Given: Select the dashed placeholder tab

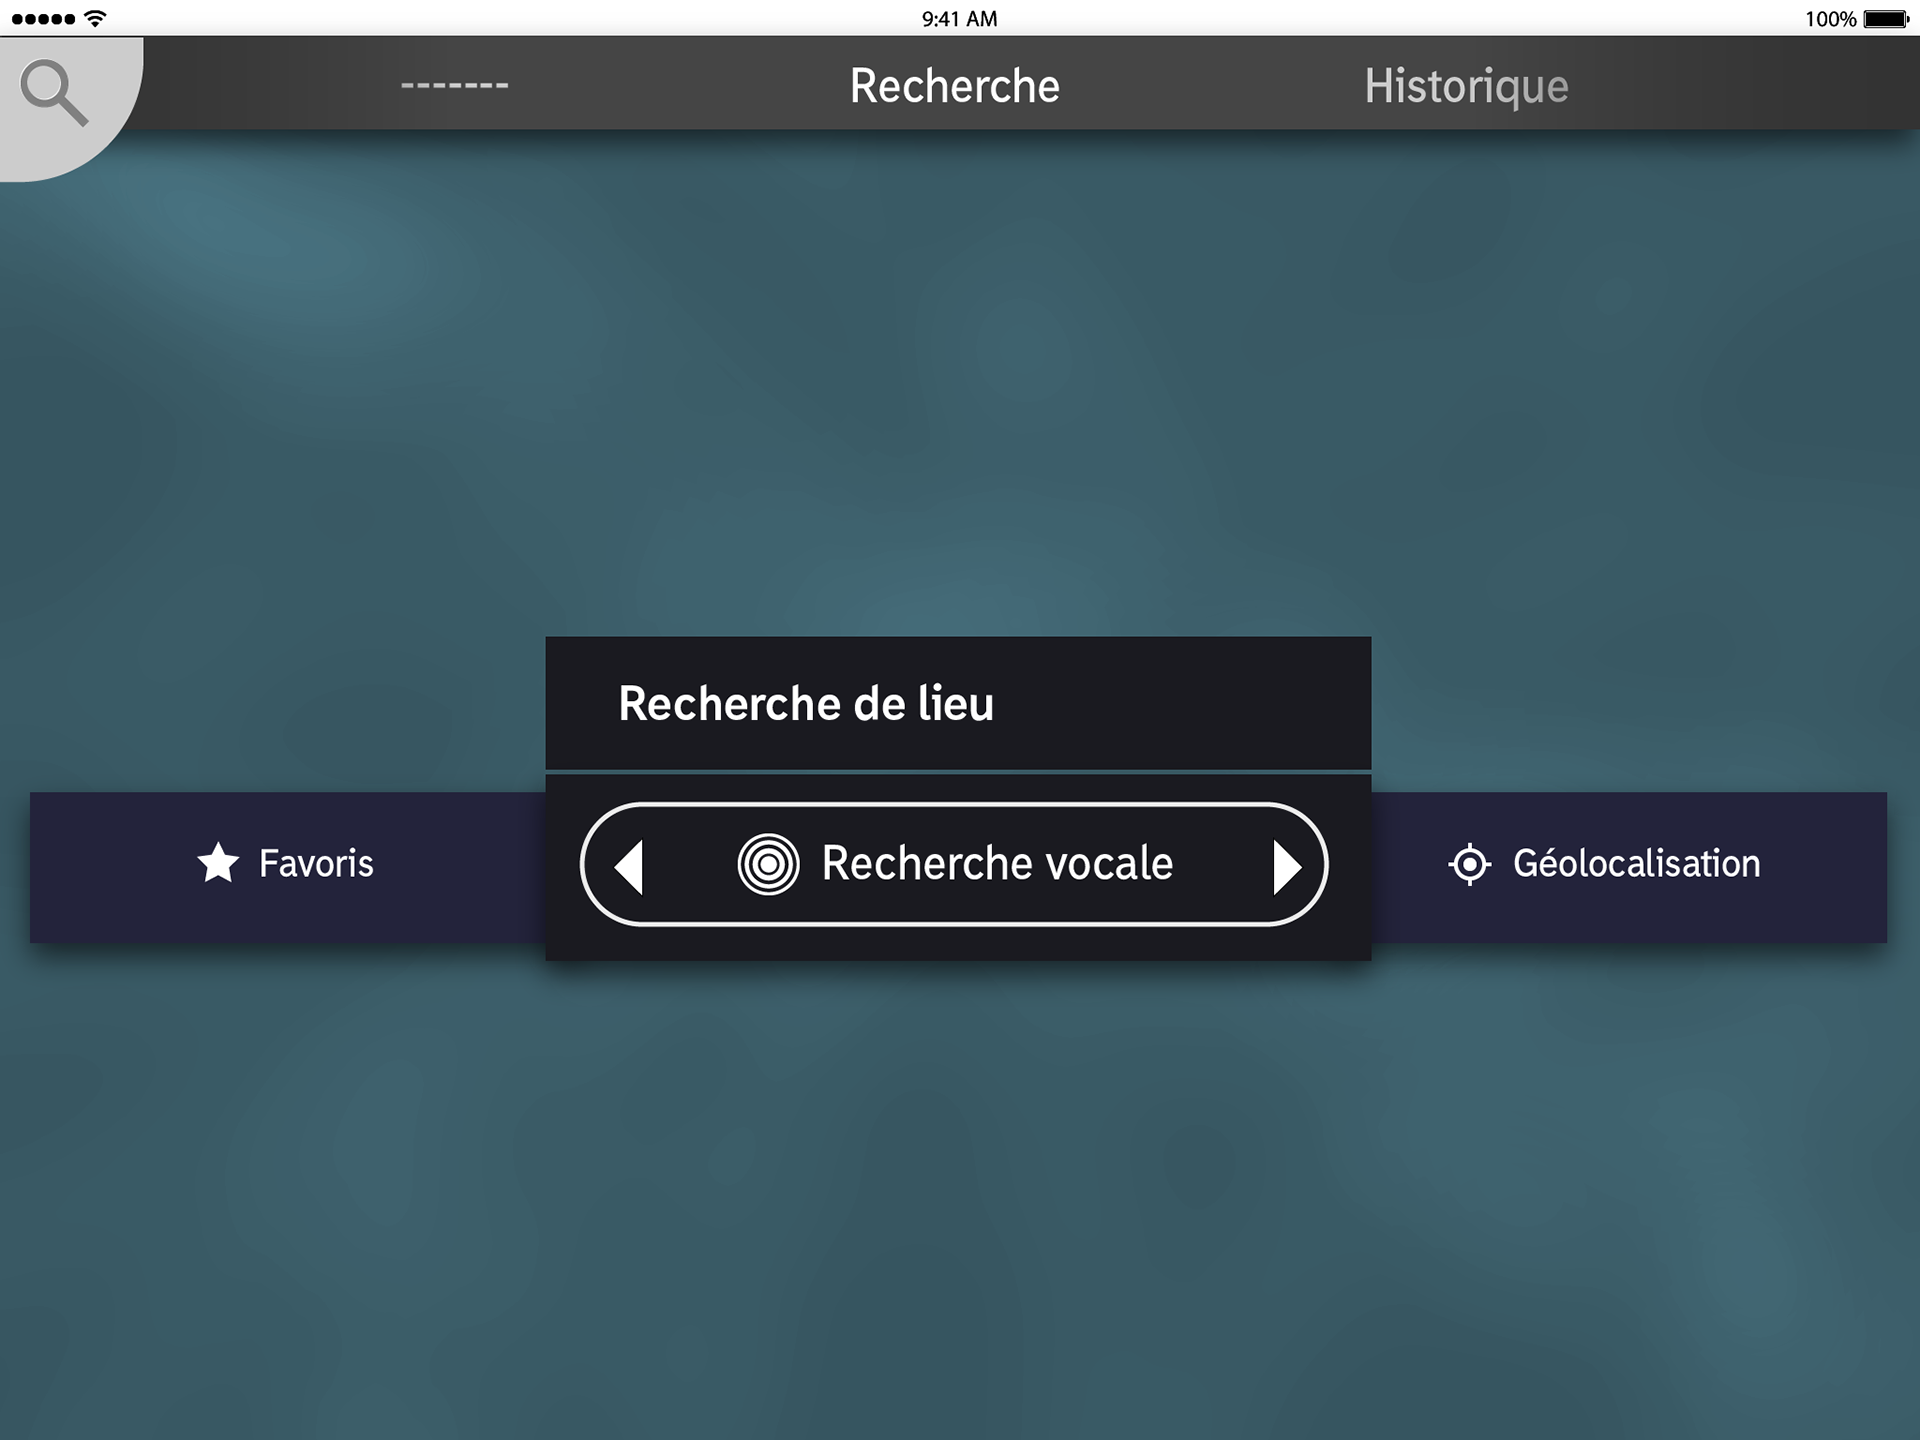Looking at the screenshot, I should tap(455, 86).
